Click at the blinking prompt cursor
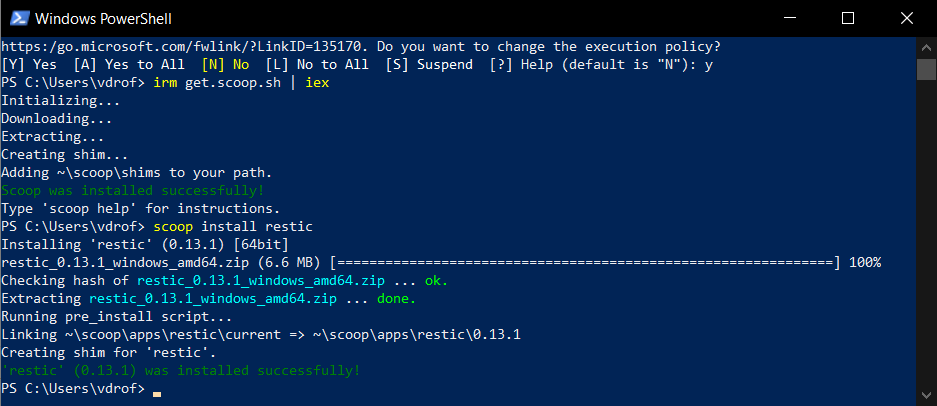This screenshot has width=937, height=406. pyautogui.click(x=157, y=393)
